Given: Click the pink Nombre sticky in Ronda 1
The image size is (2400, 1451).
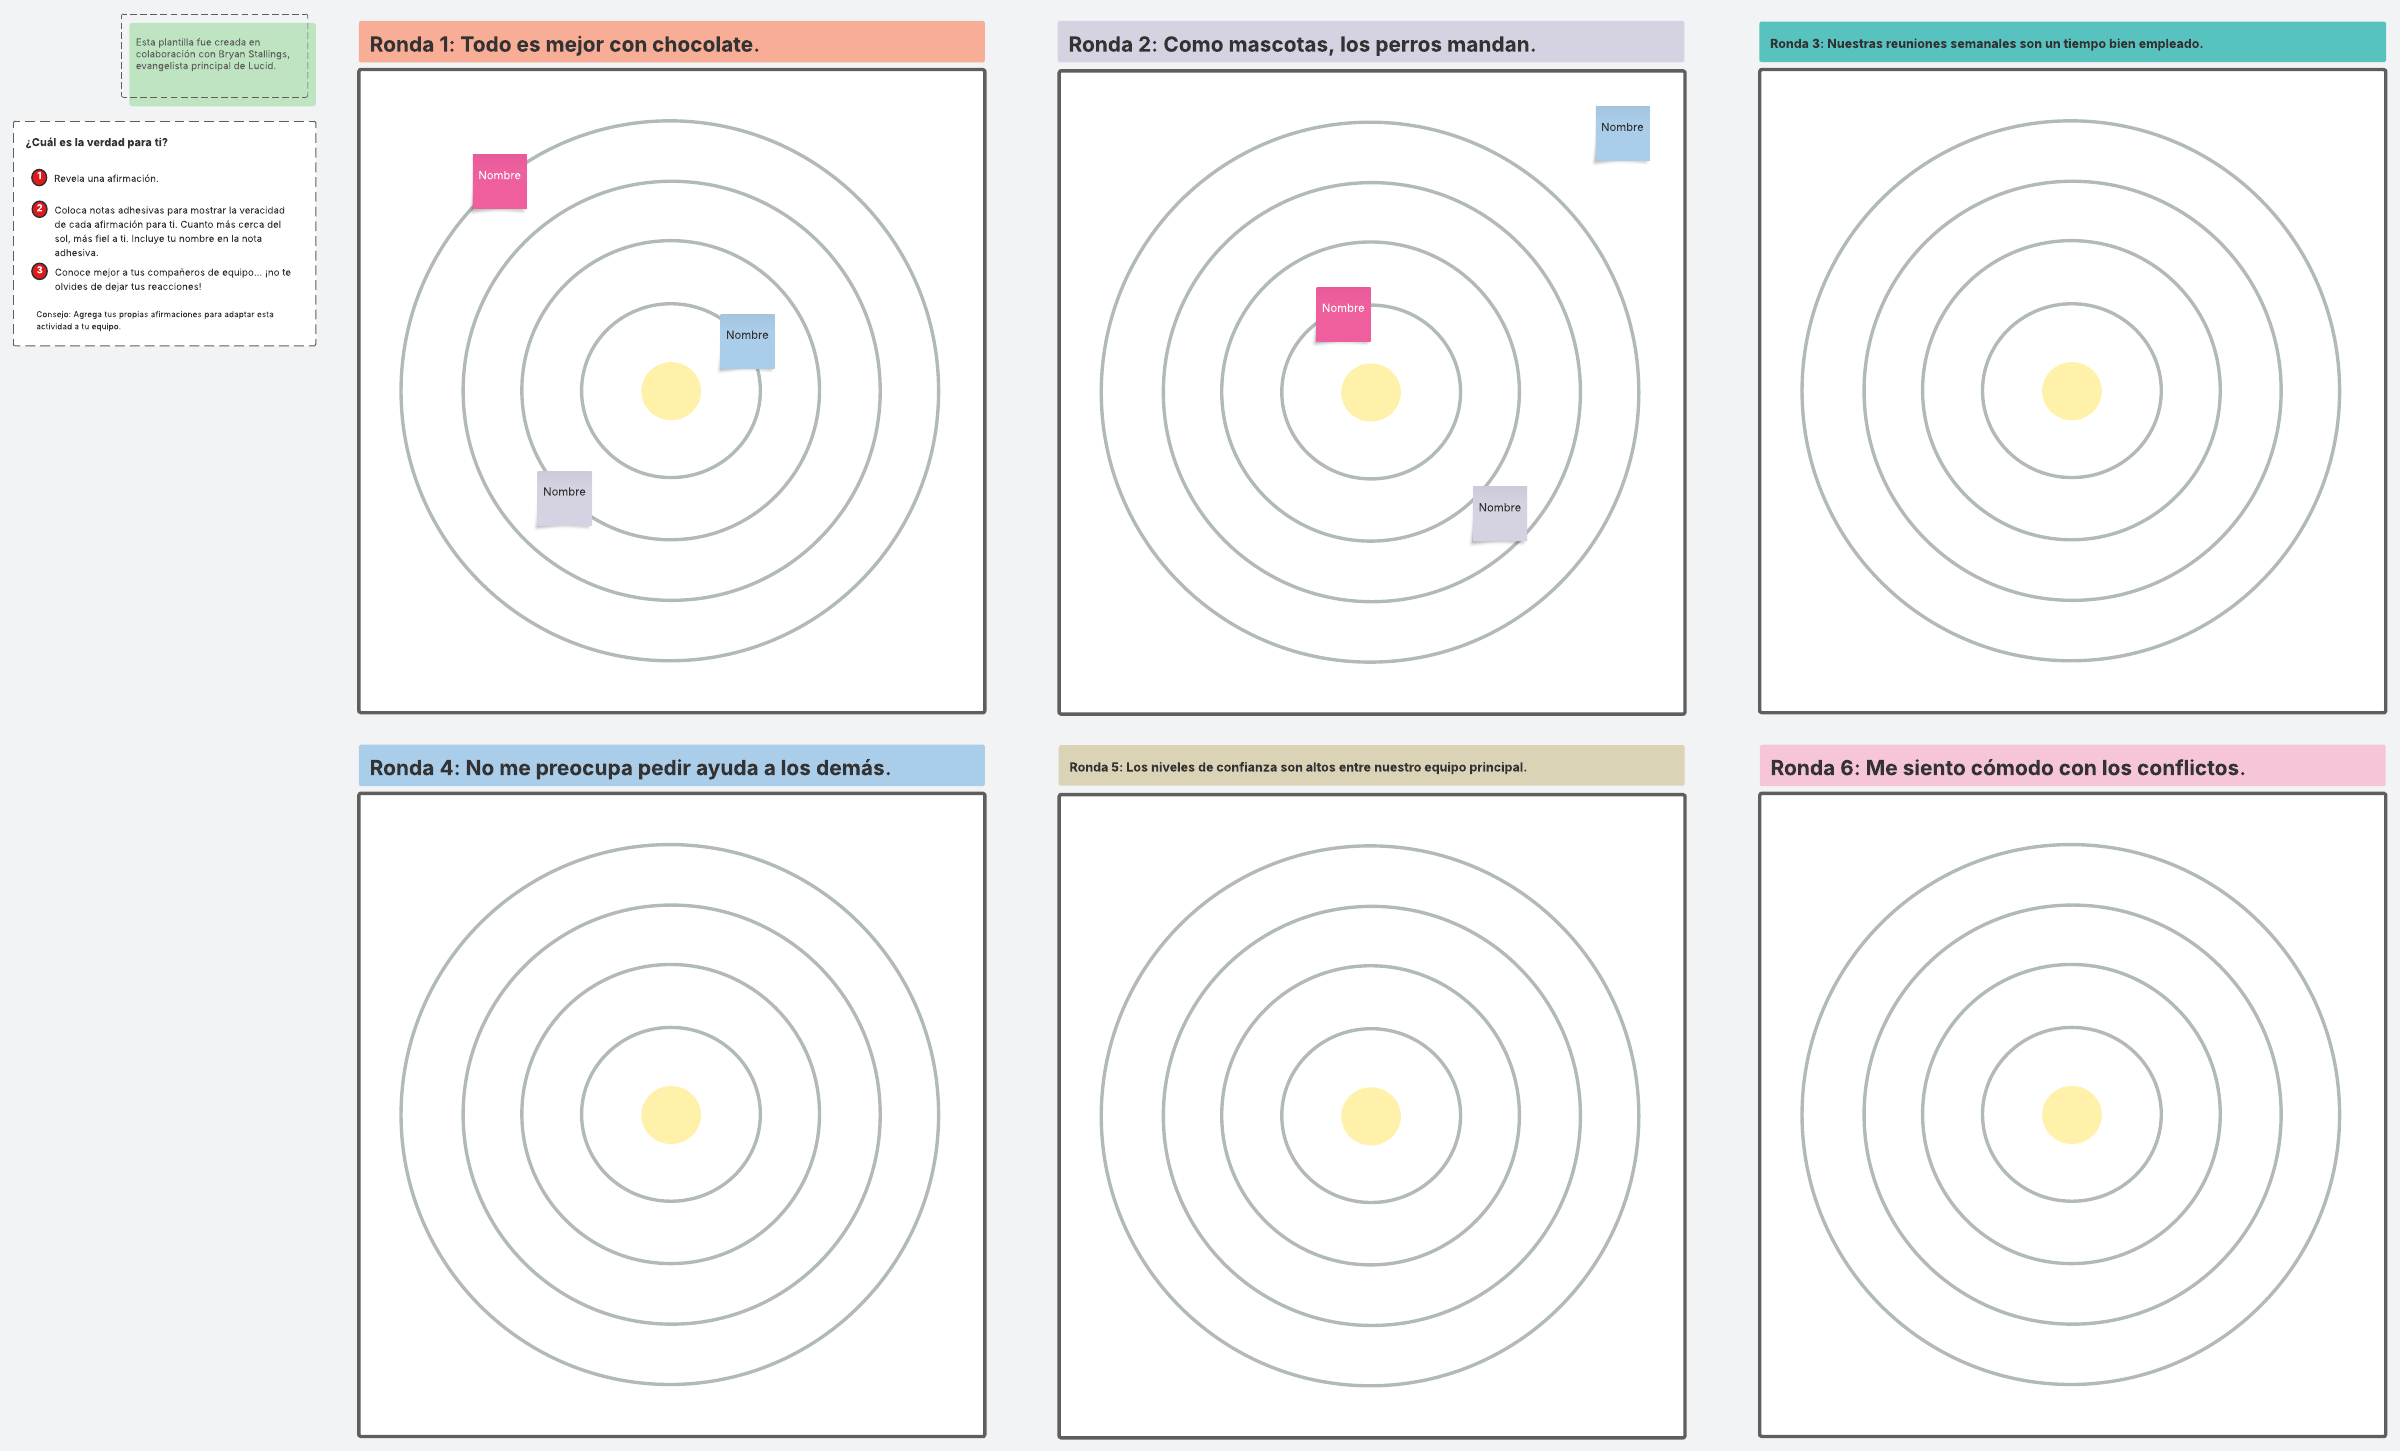Looking at the screenshot, I should click(499, 182).
